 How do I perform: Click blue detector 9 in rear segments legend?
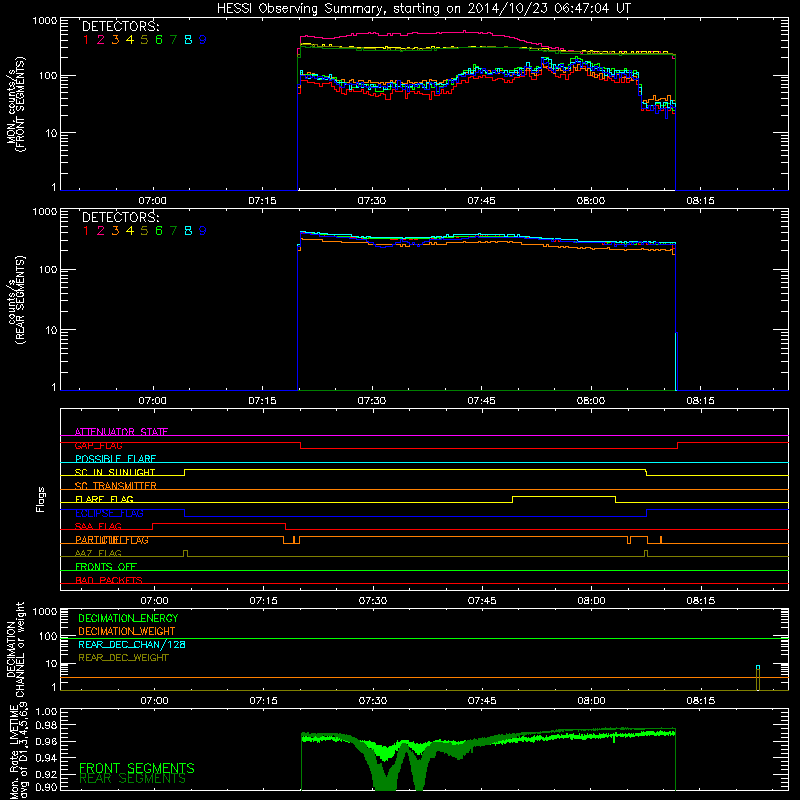pos(203,231)
